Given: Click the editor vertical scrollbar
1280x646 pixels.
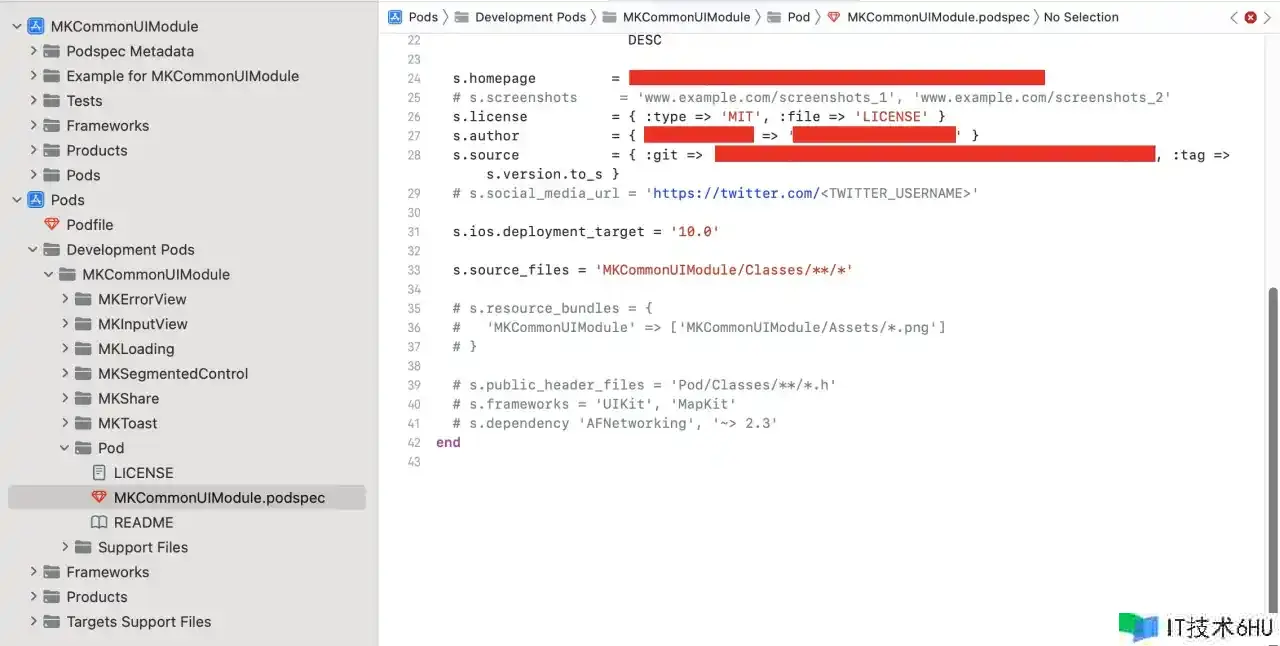Looking at the screenshot, I should point(1272,400).
